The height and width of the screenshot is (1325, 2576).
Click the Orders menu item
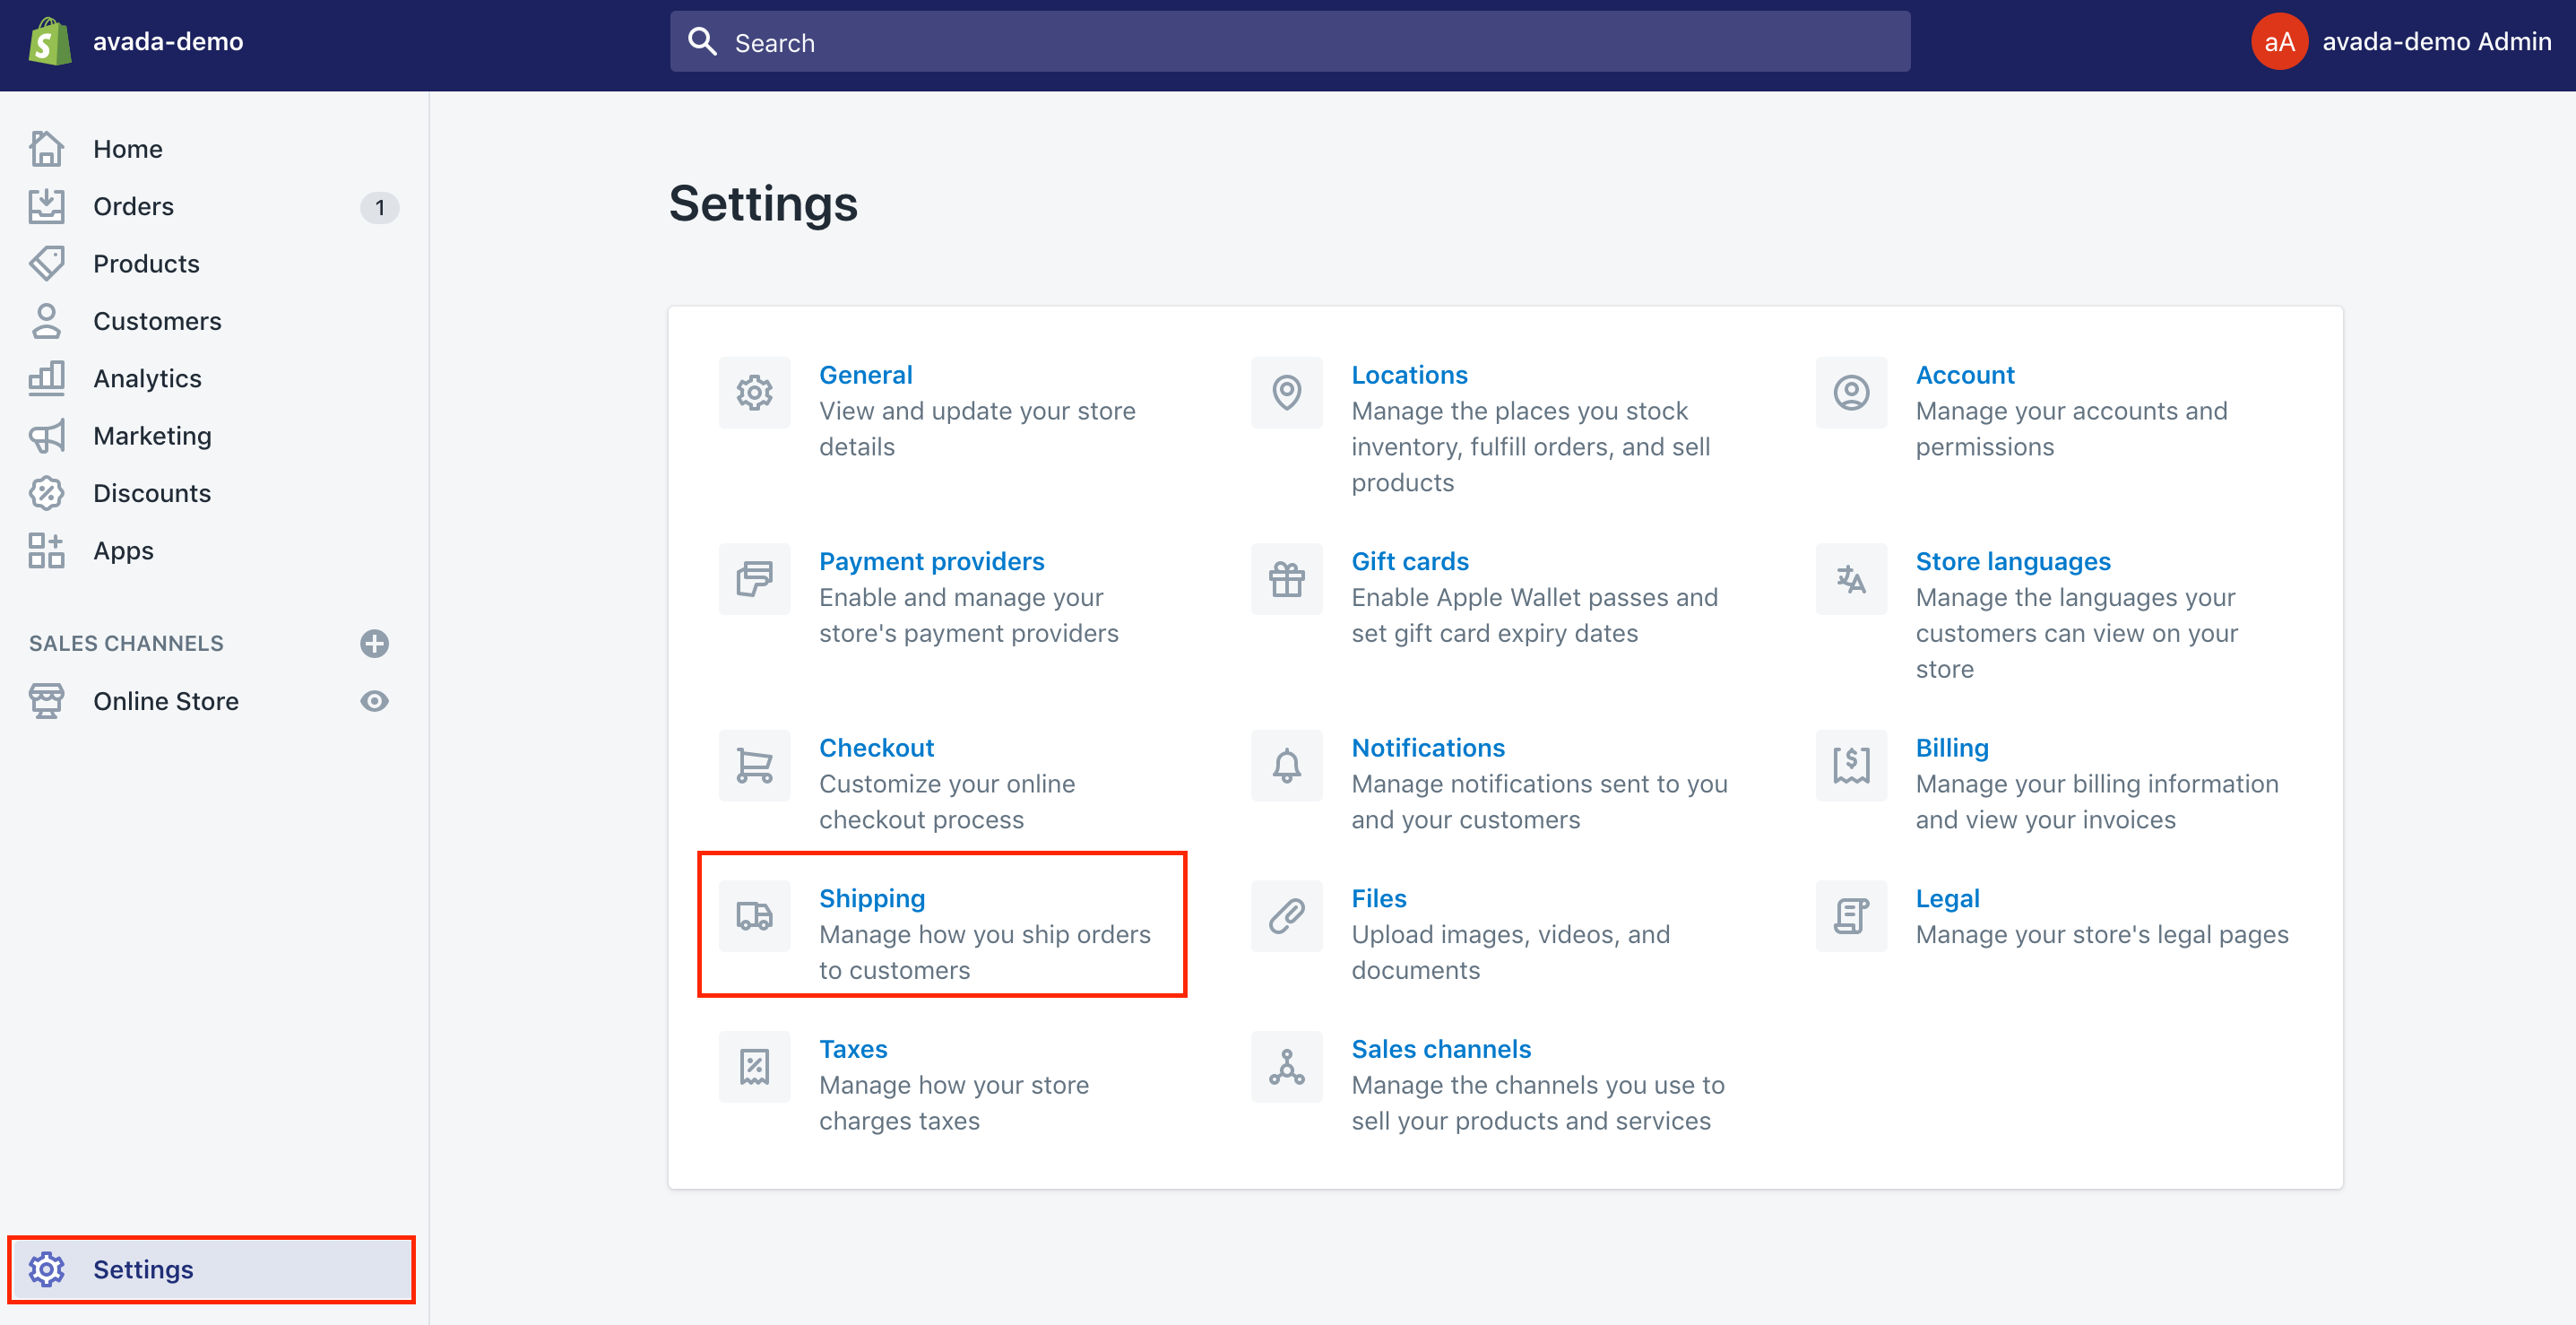(x=134, y=204)
